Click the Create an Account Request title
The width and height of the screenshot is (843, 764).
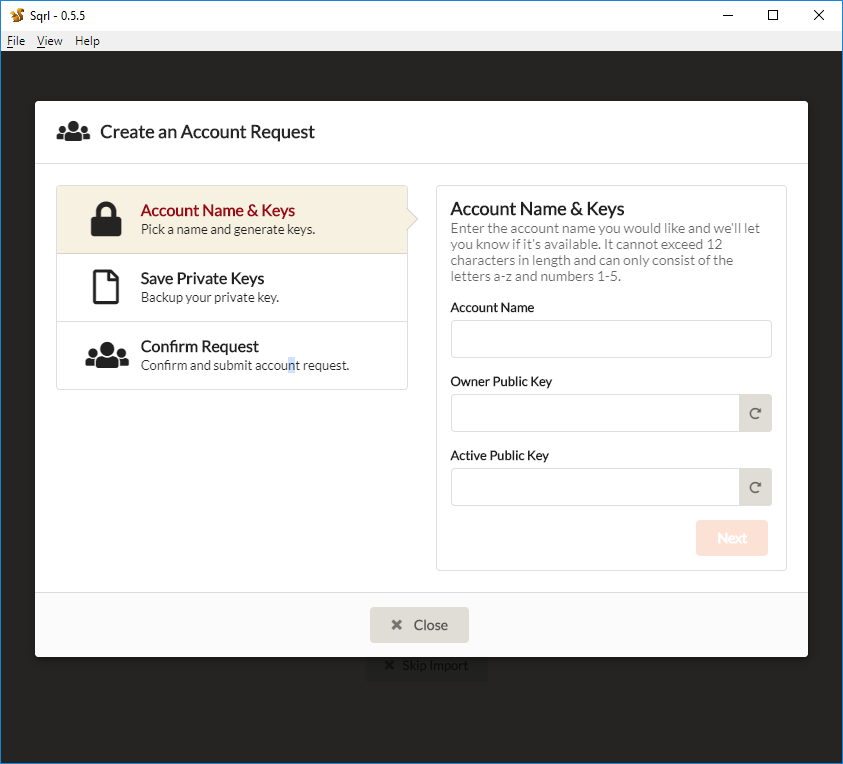tap(207, 132)
